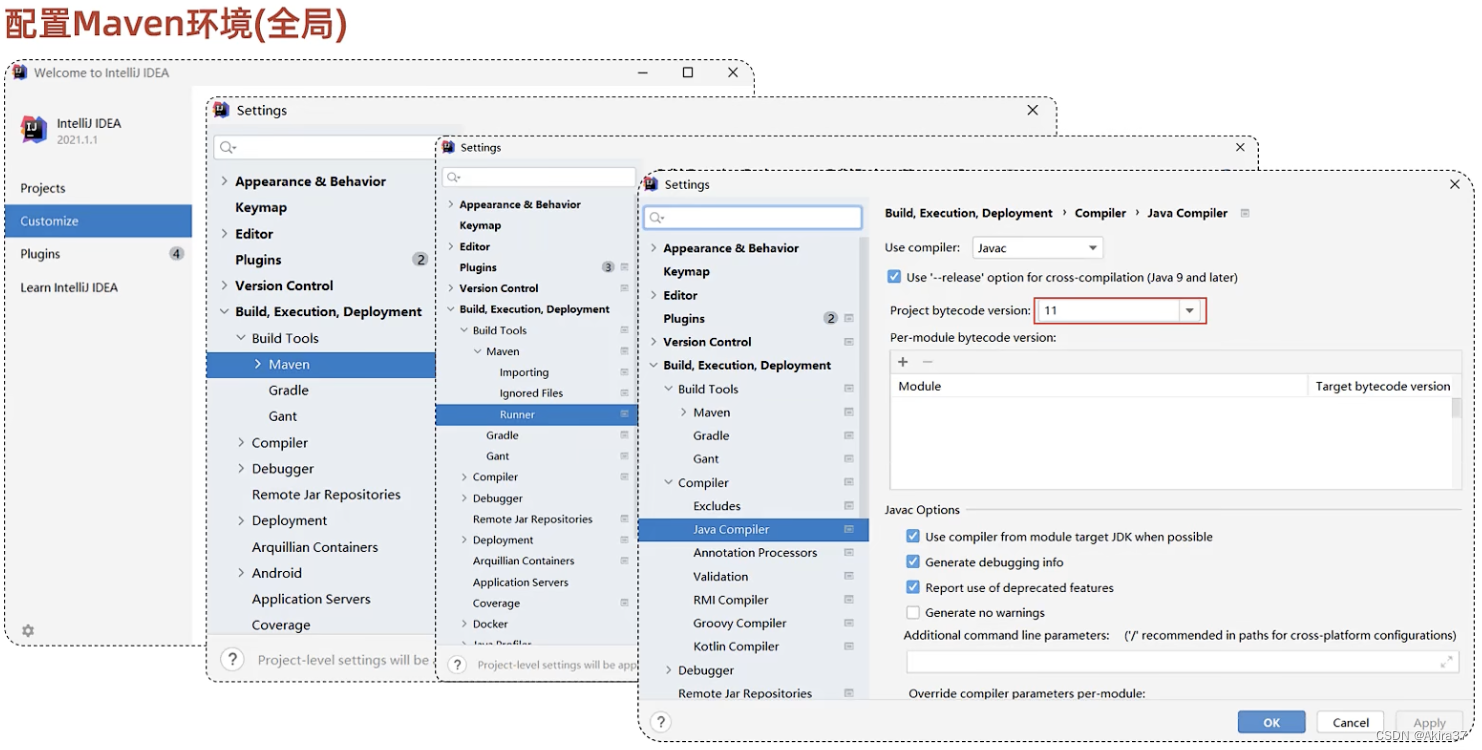Click the IntelliJ IDEA logo in Welcome sidebar
The width and height of the screenshot is (1482, 750).
point(34,130)
